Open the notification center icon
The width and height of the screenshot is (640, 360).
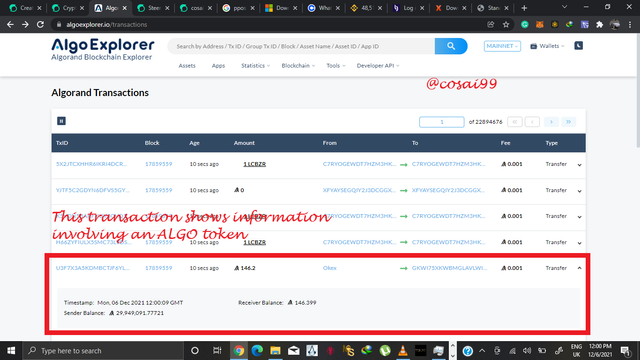625,351
